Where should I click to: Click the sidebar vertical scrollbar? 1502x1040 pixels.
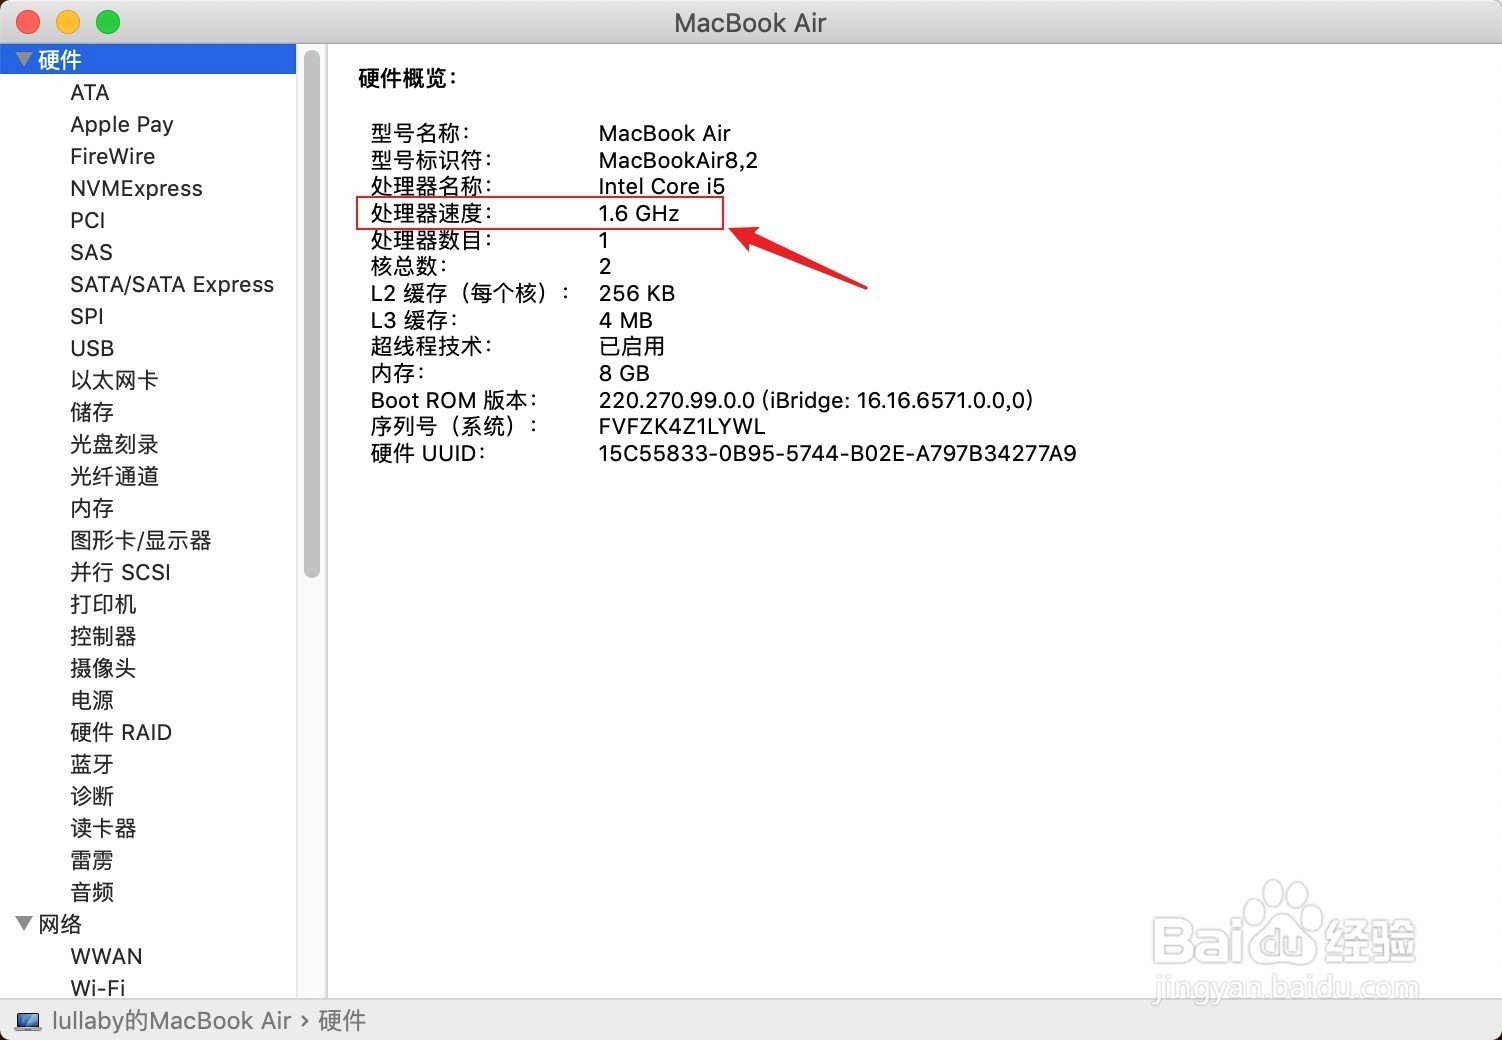312,315
